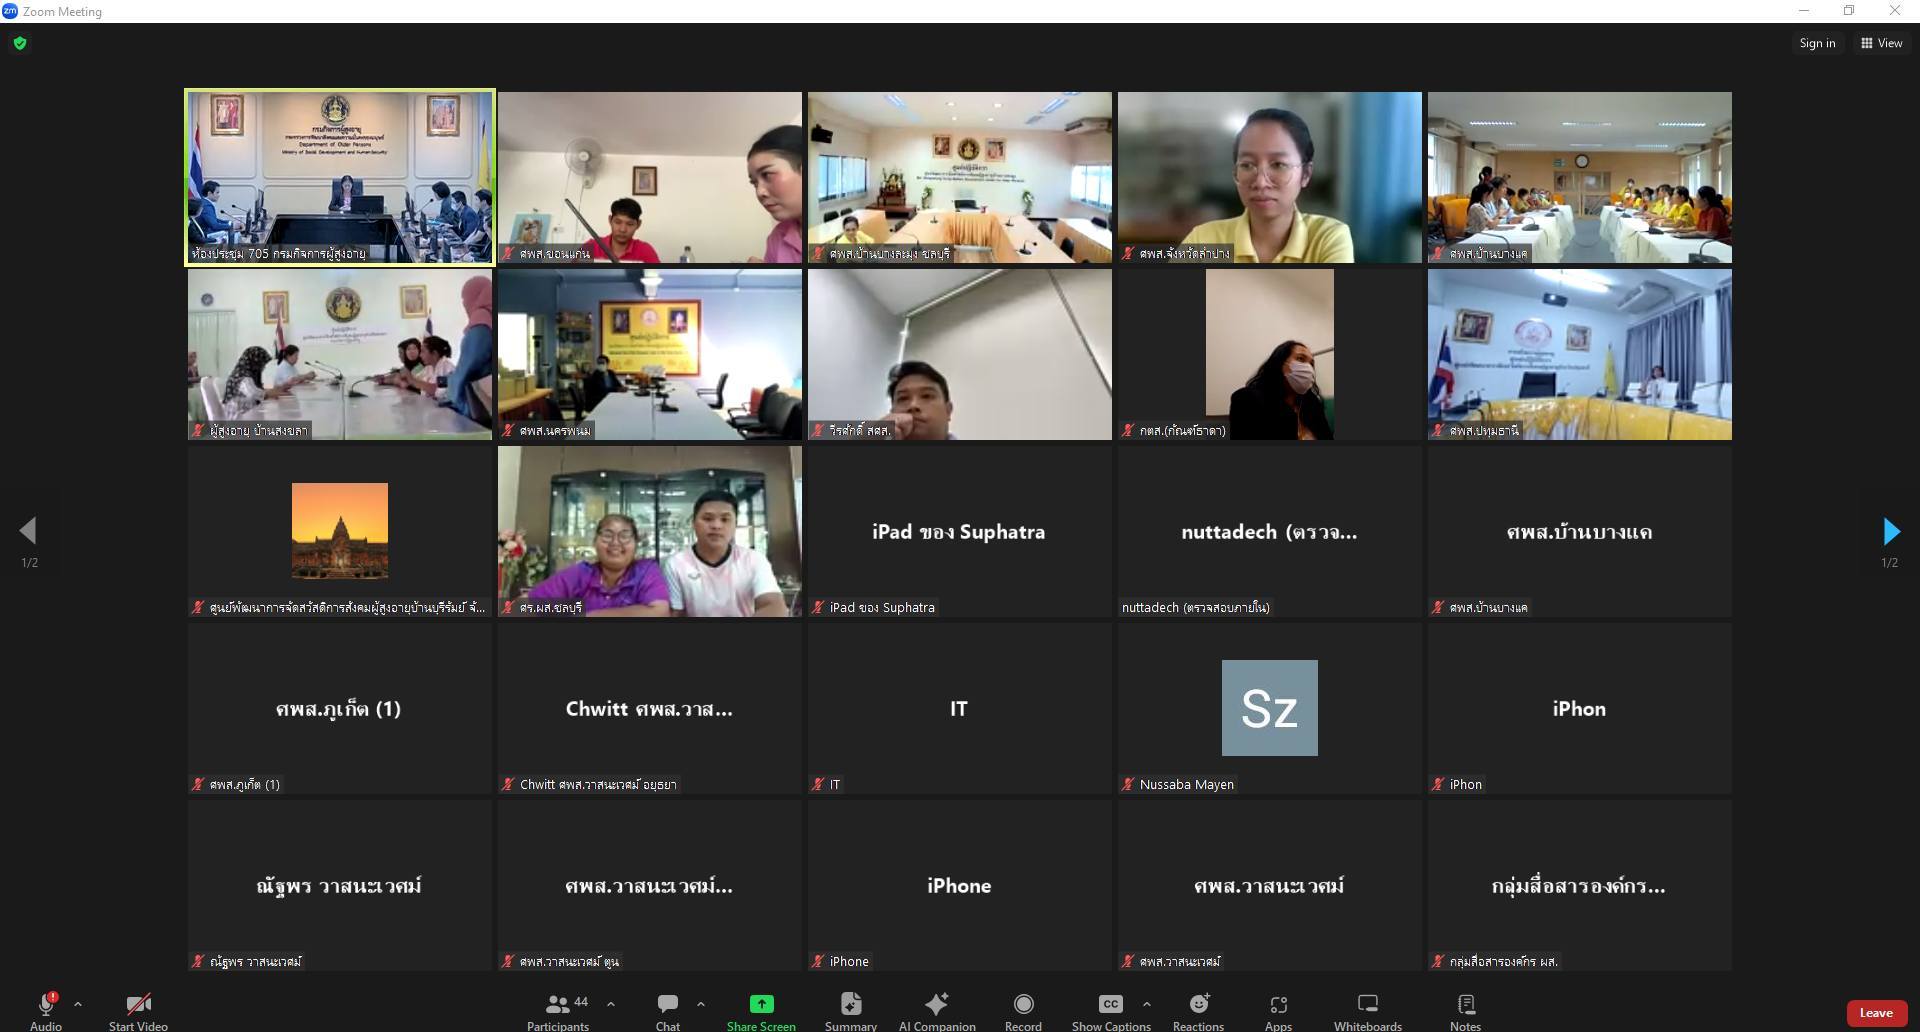Viewport: 1920px width, 1032px height.
Task: Unmute the Audio microphone
Action: coord(45,1010)
